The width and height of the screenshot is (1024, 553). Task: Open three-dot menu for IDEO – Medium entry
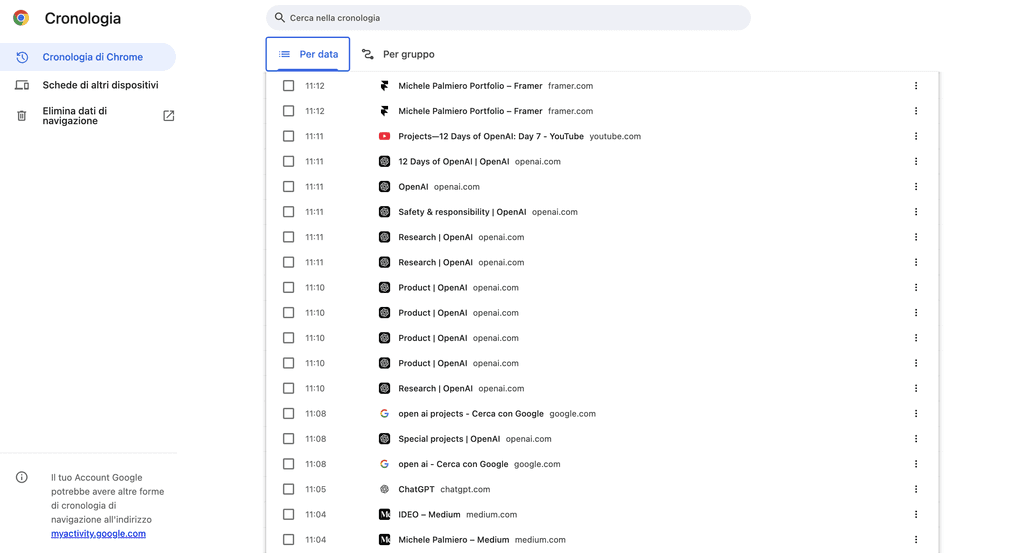(916, 514)
